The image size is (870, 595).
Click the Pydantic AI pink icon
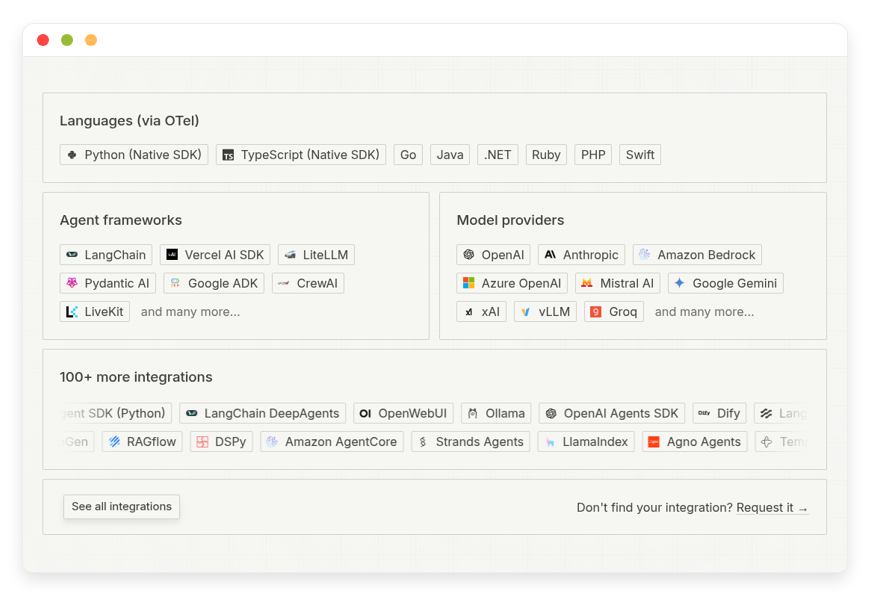click(72, 283)
